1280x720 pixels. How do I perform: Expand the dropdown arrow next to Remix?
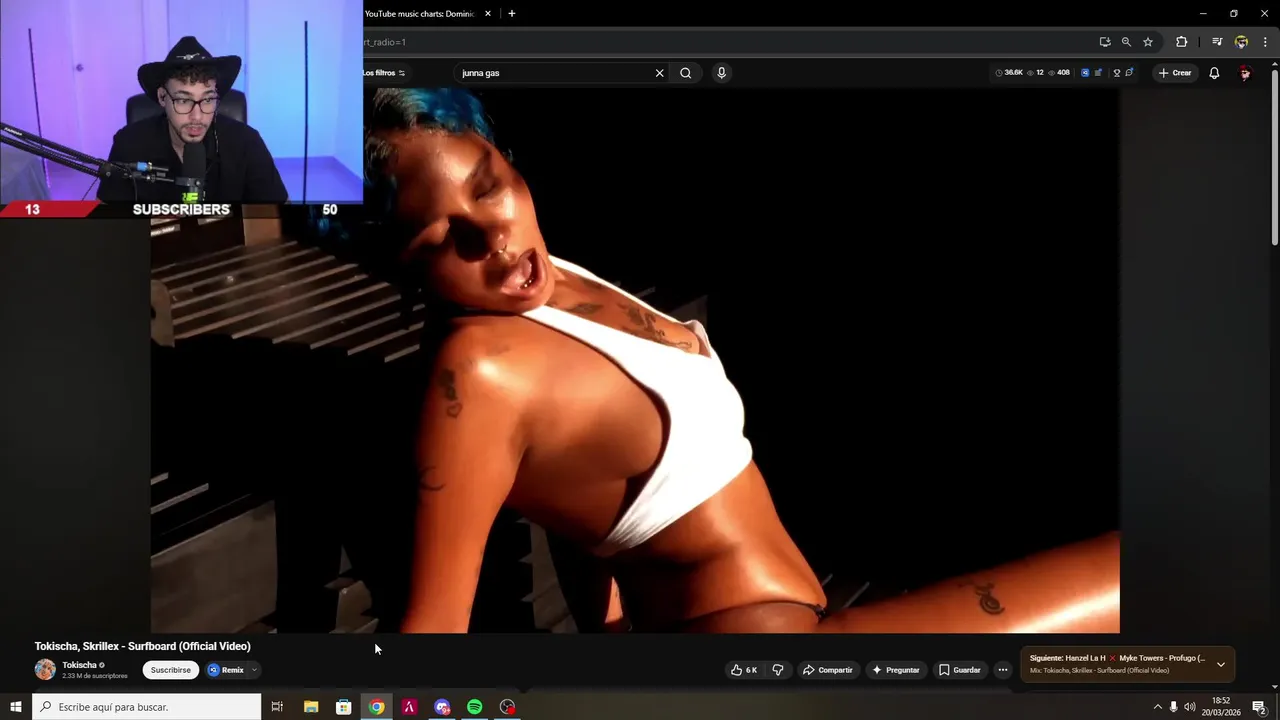254,670
